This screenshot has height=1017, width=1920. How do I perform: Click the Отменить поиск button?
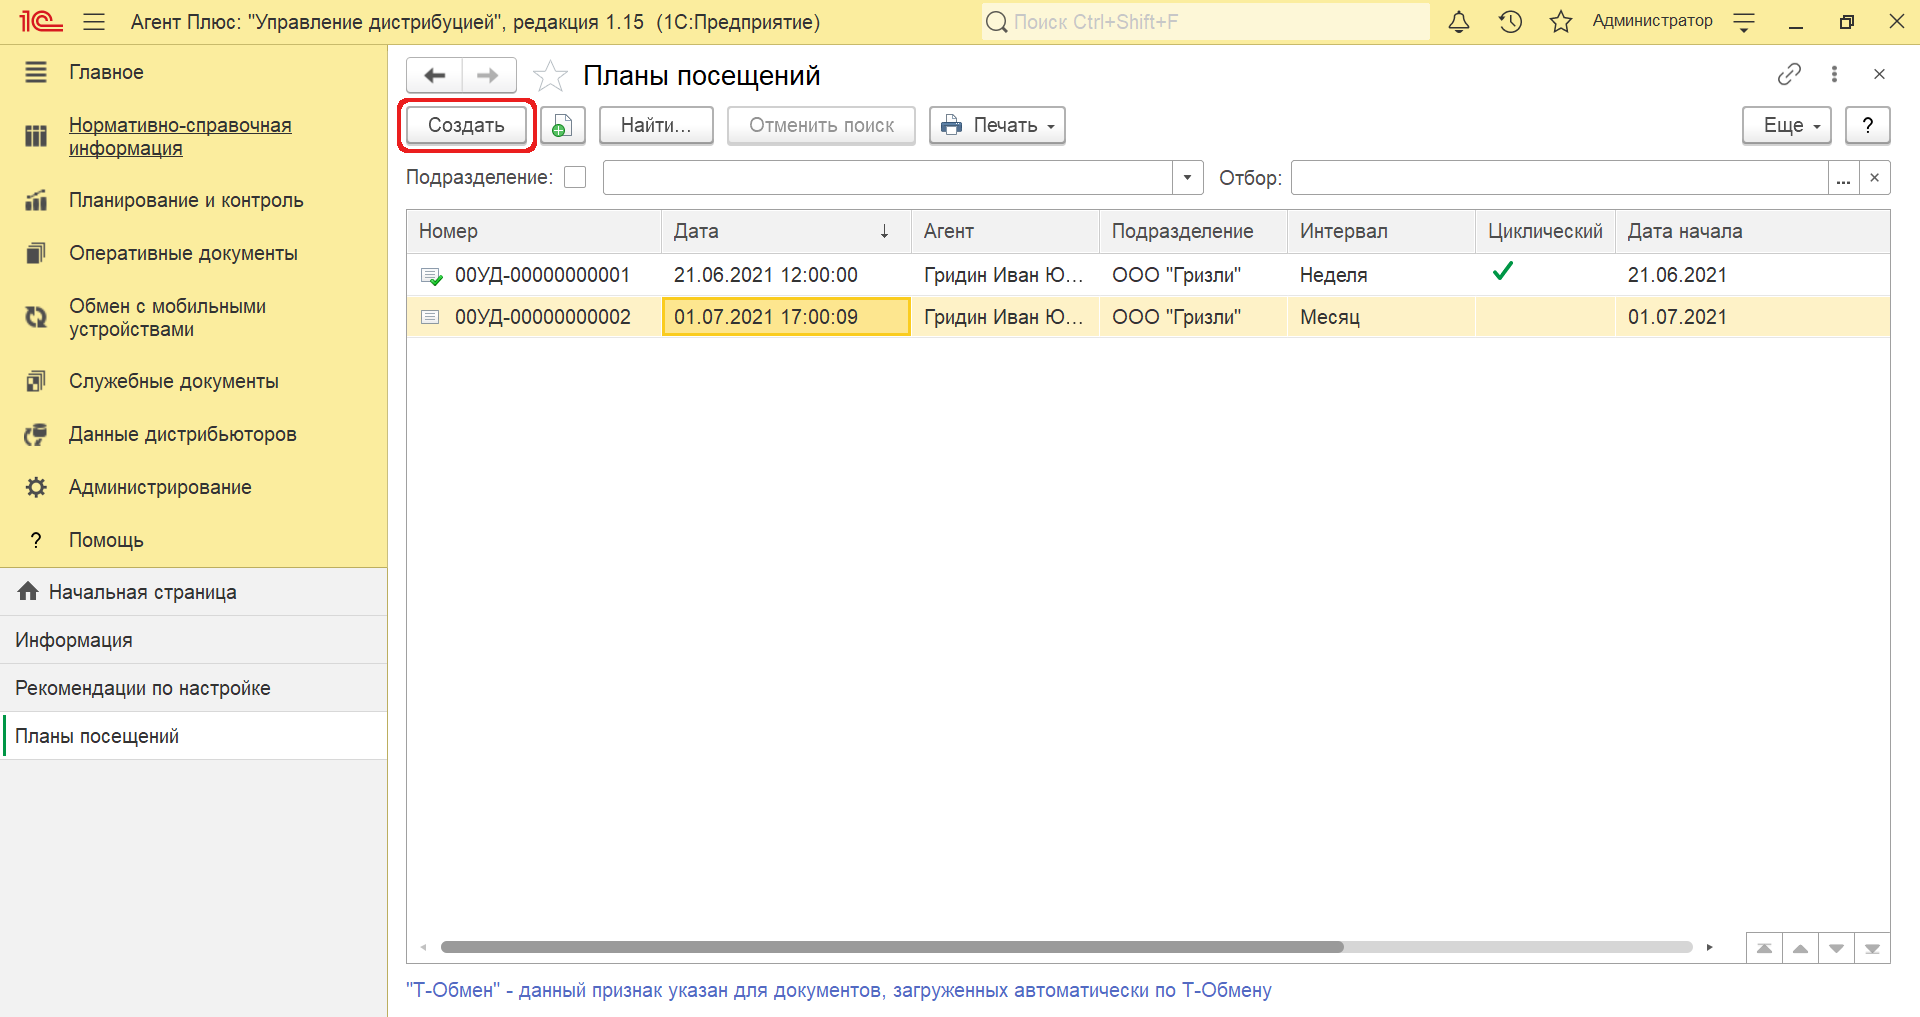click(821, 126)
